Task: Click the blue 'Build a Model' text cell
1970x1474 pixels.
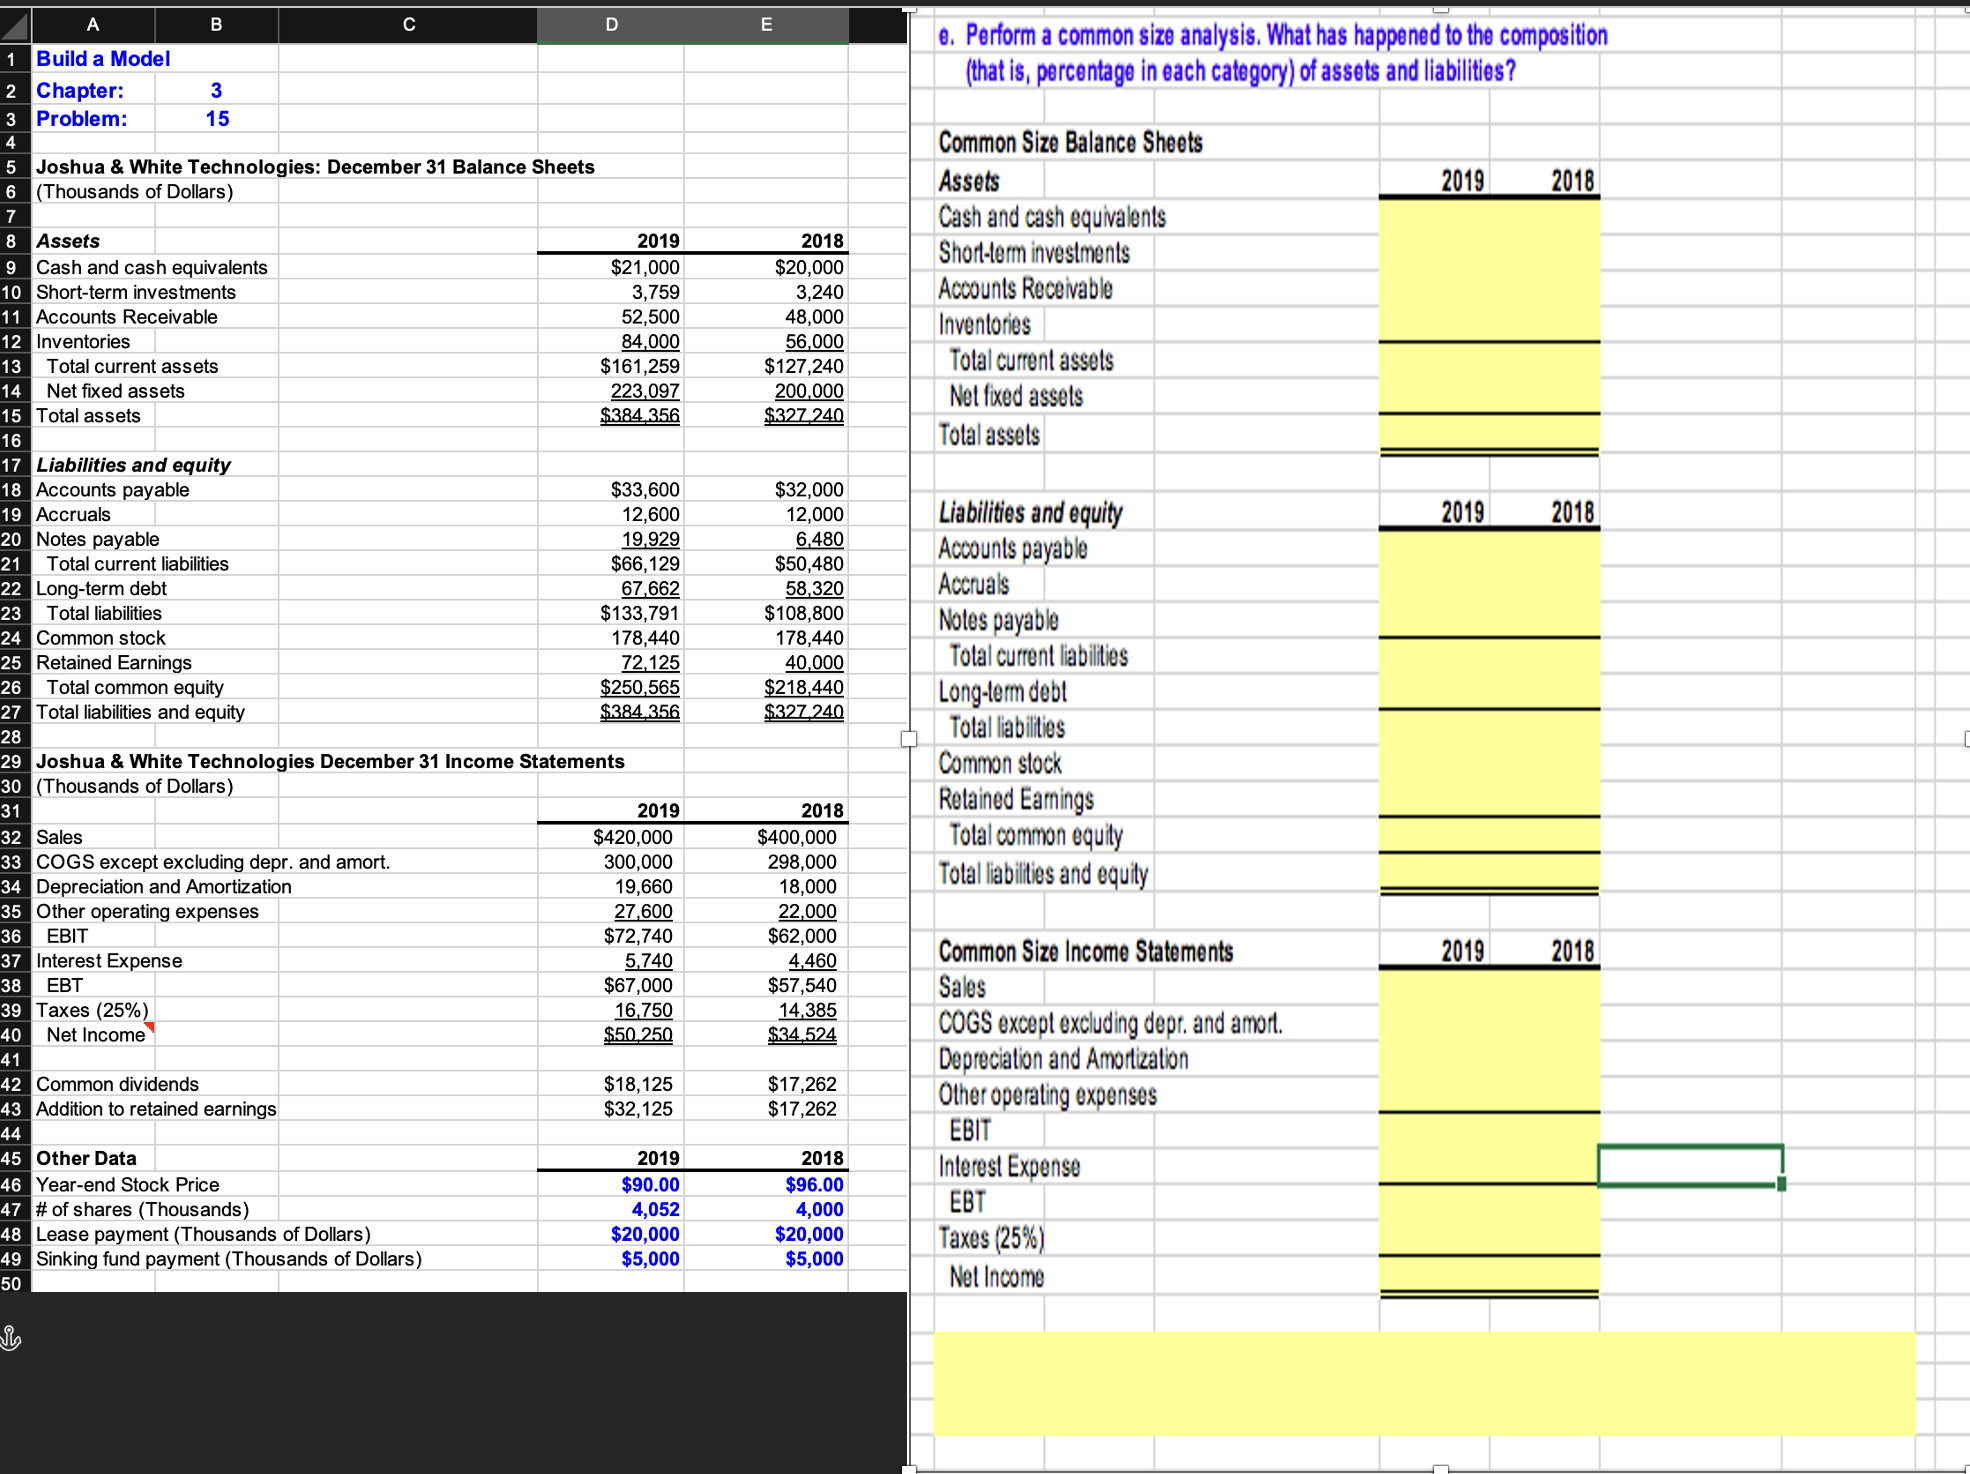Action: point(102,58)
